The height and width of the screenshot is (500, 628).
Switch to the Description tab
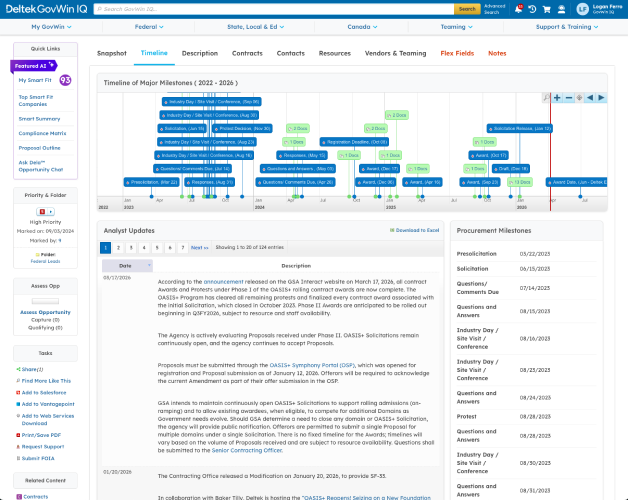pos(200,53)
